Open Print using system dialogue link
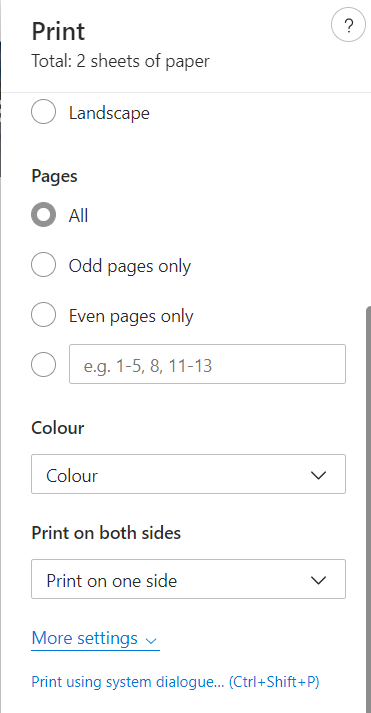Screen dimensions: 371x713 175,682
